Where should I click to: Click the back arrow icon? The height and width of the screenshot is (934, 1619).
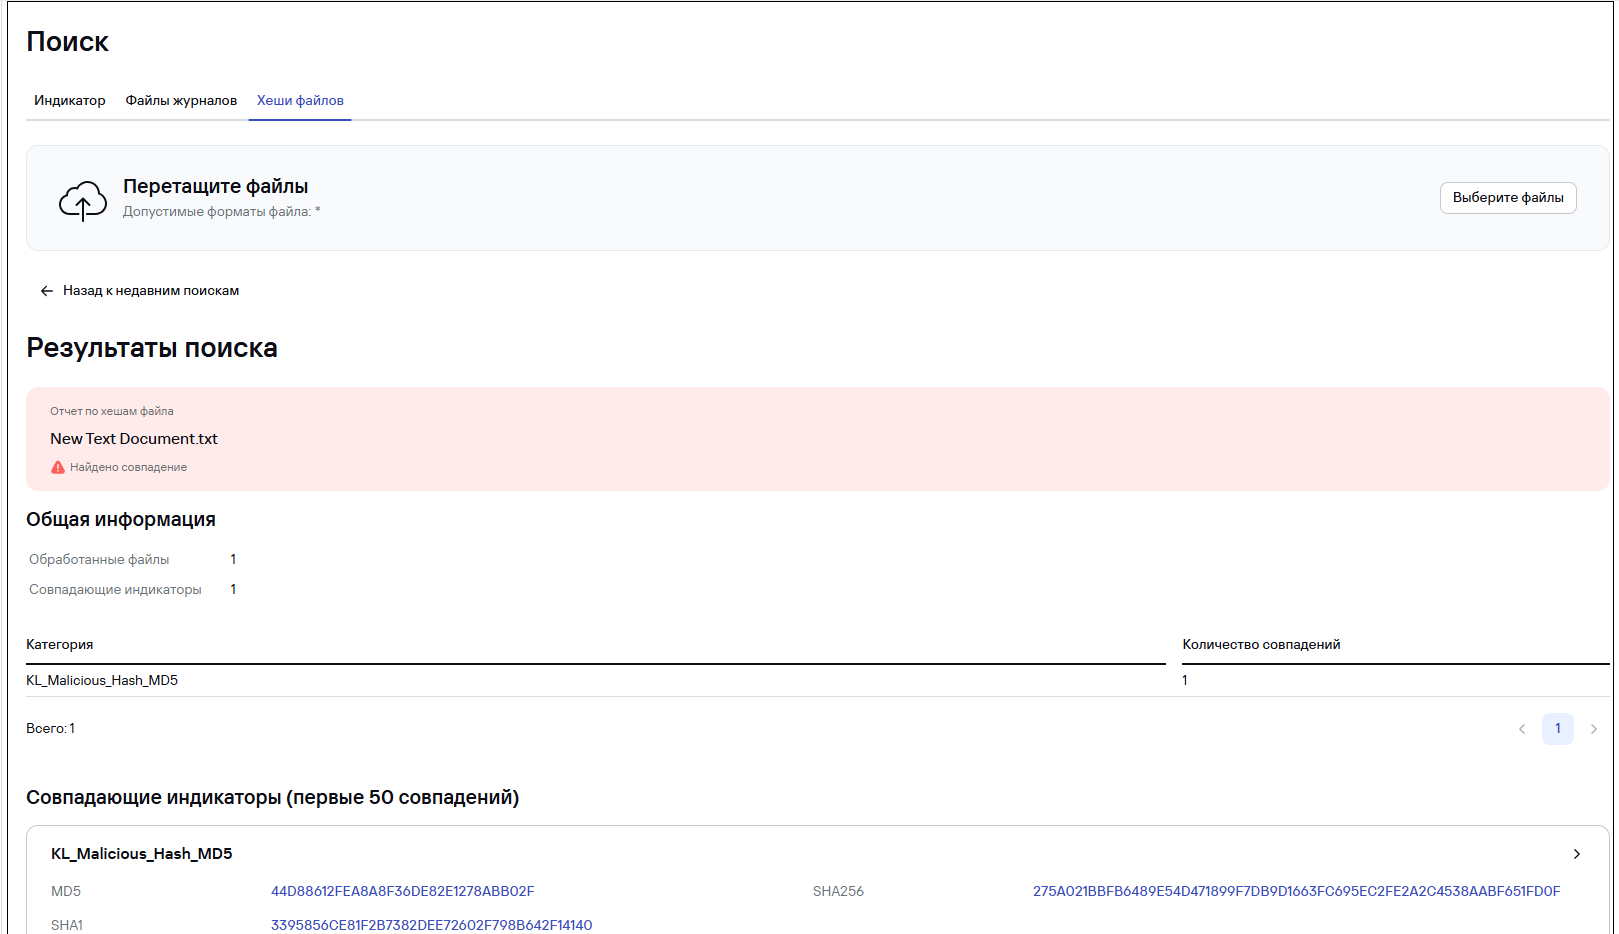(x=47, y=291)
